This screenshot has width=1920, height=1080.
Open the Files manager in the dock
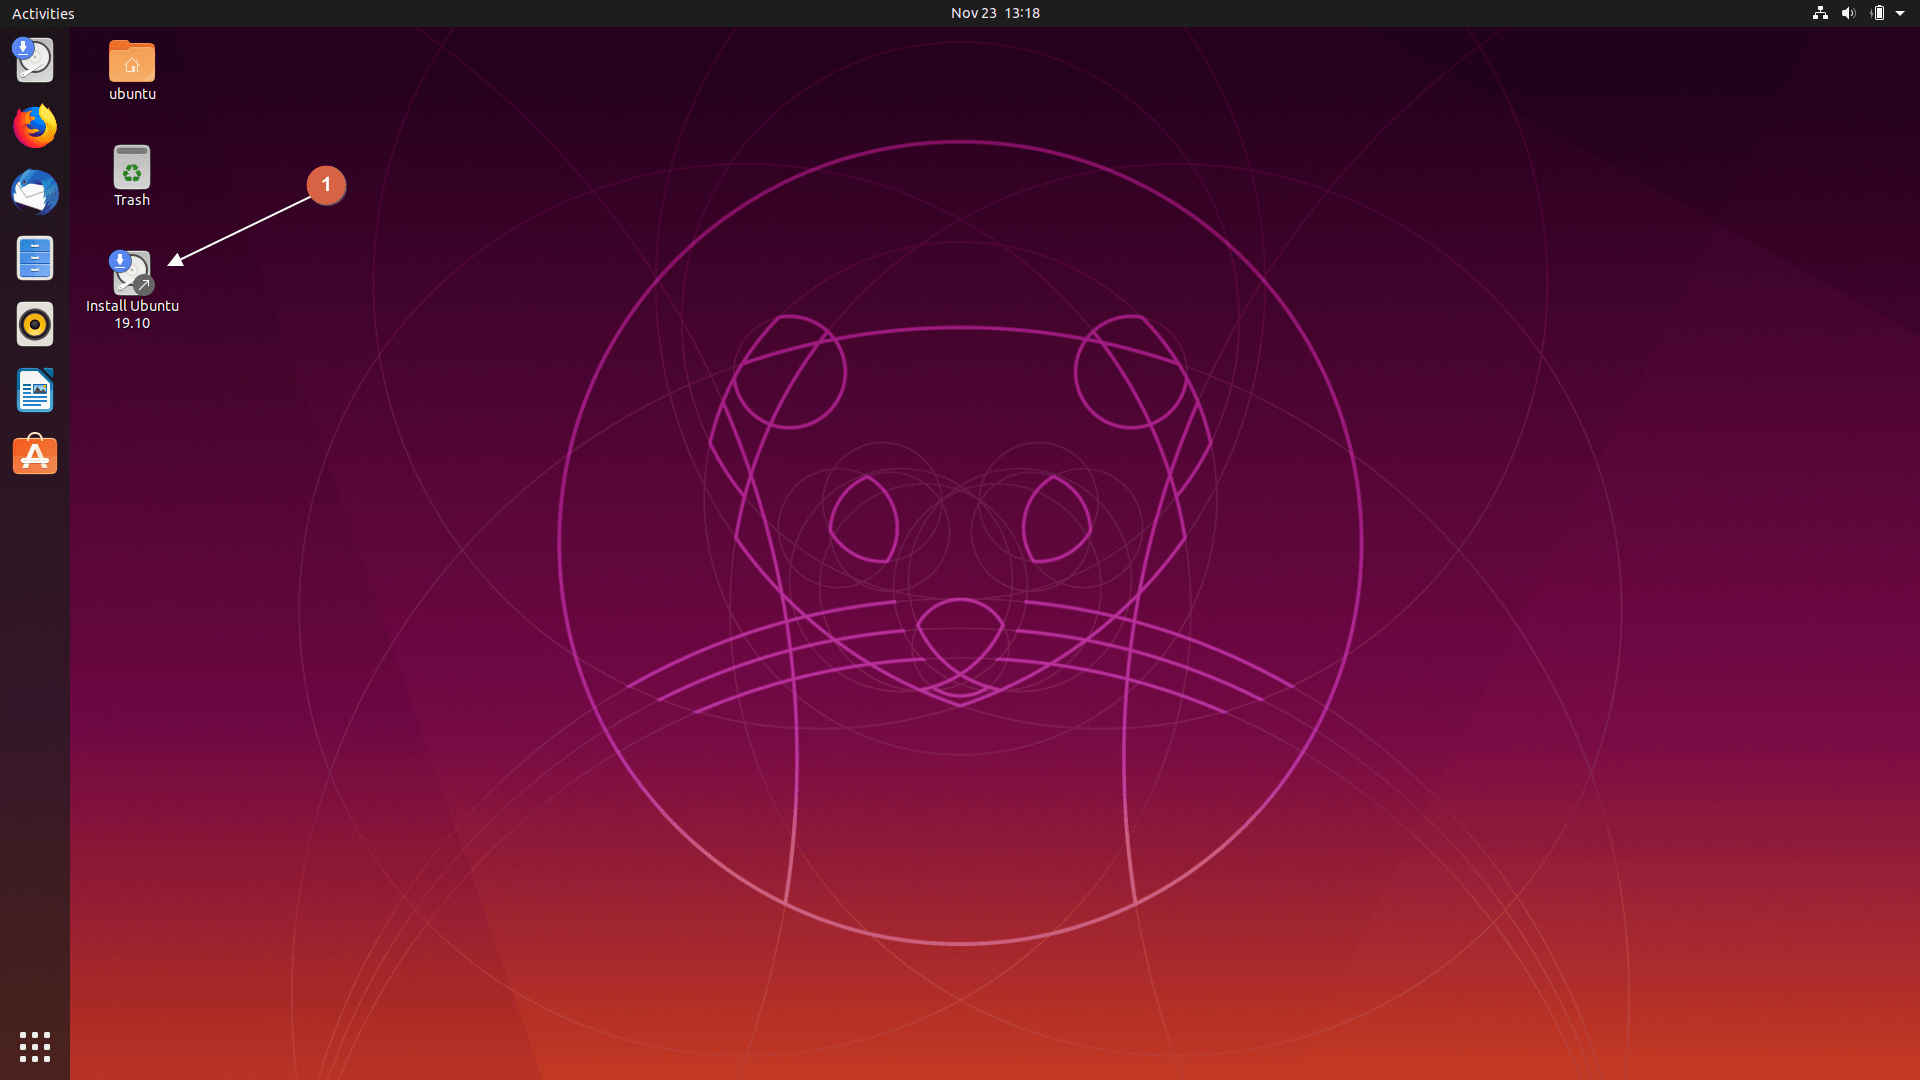pyautogui.click(x=34, y=259)
